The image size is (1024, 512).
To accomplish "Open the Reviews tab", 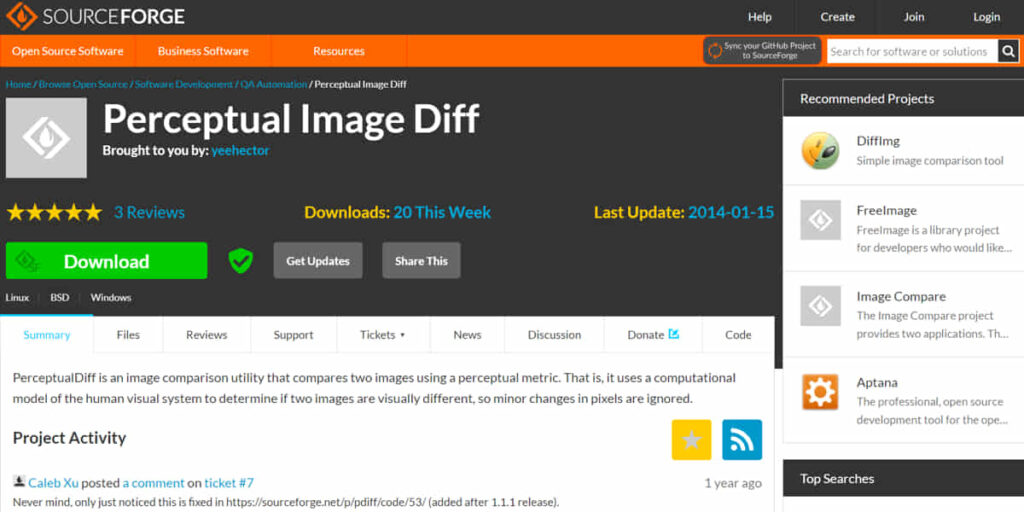I will coord(206,335).
